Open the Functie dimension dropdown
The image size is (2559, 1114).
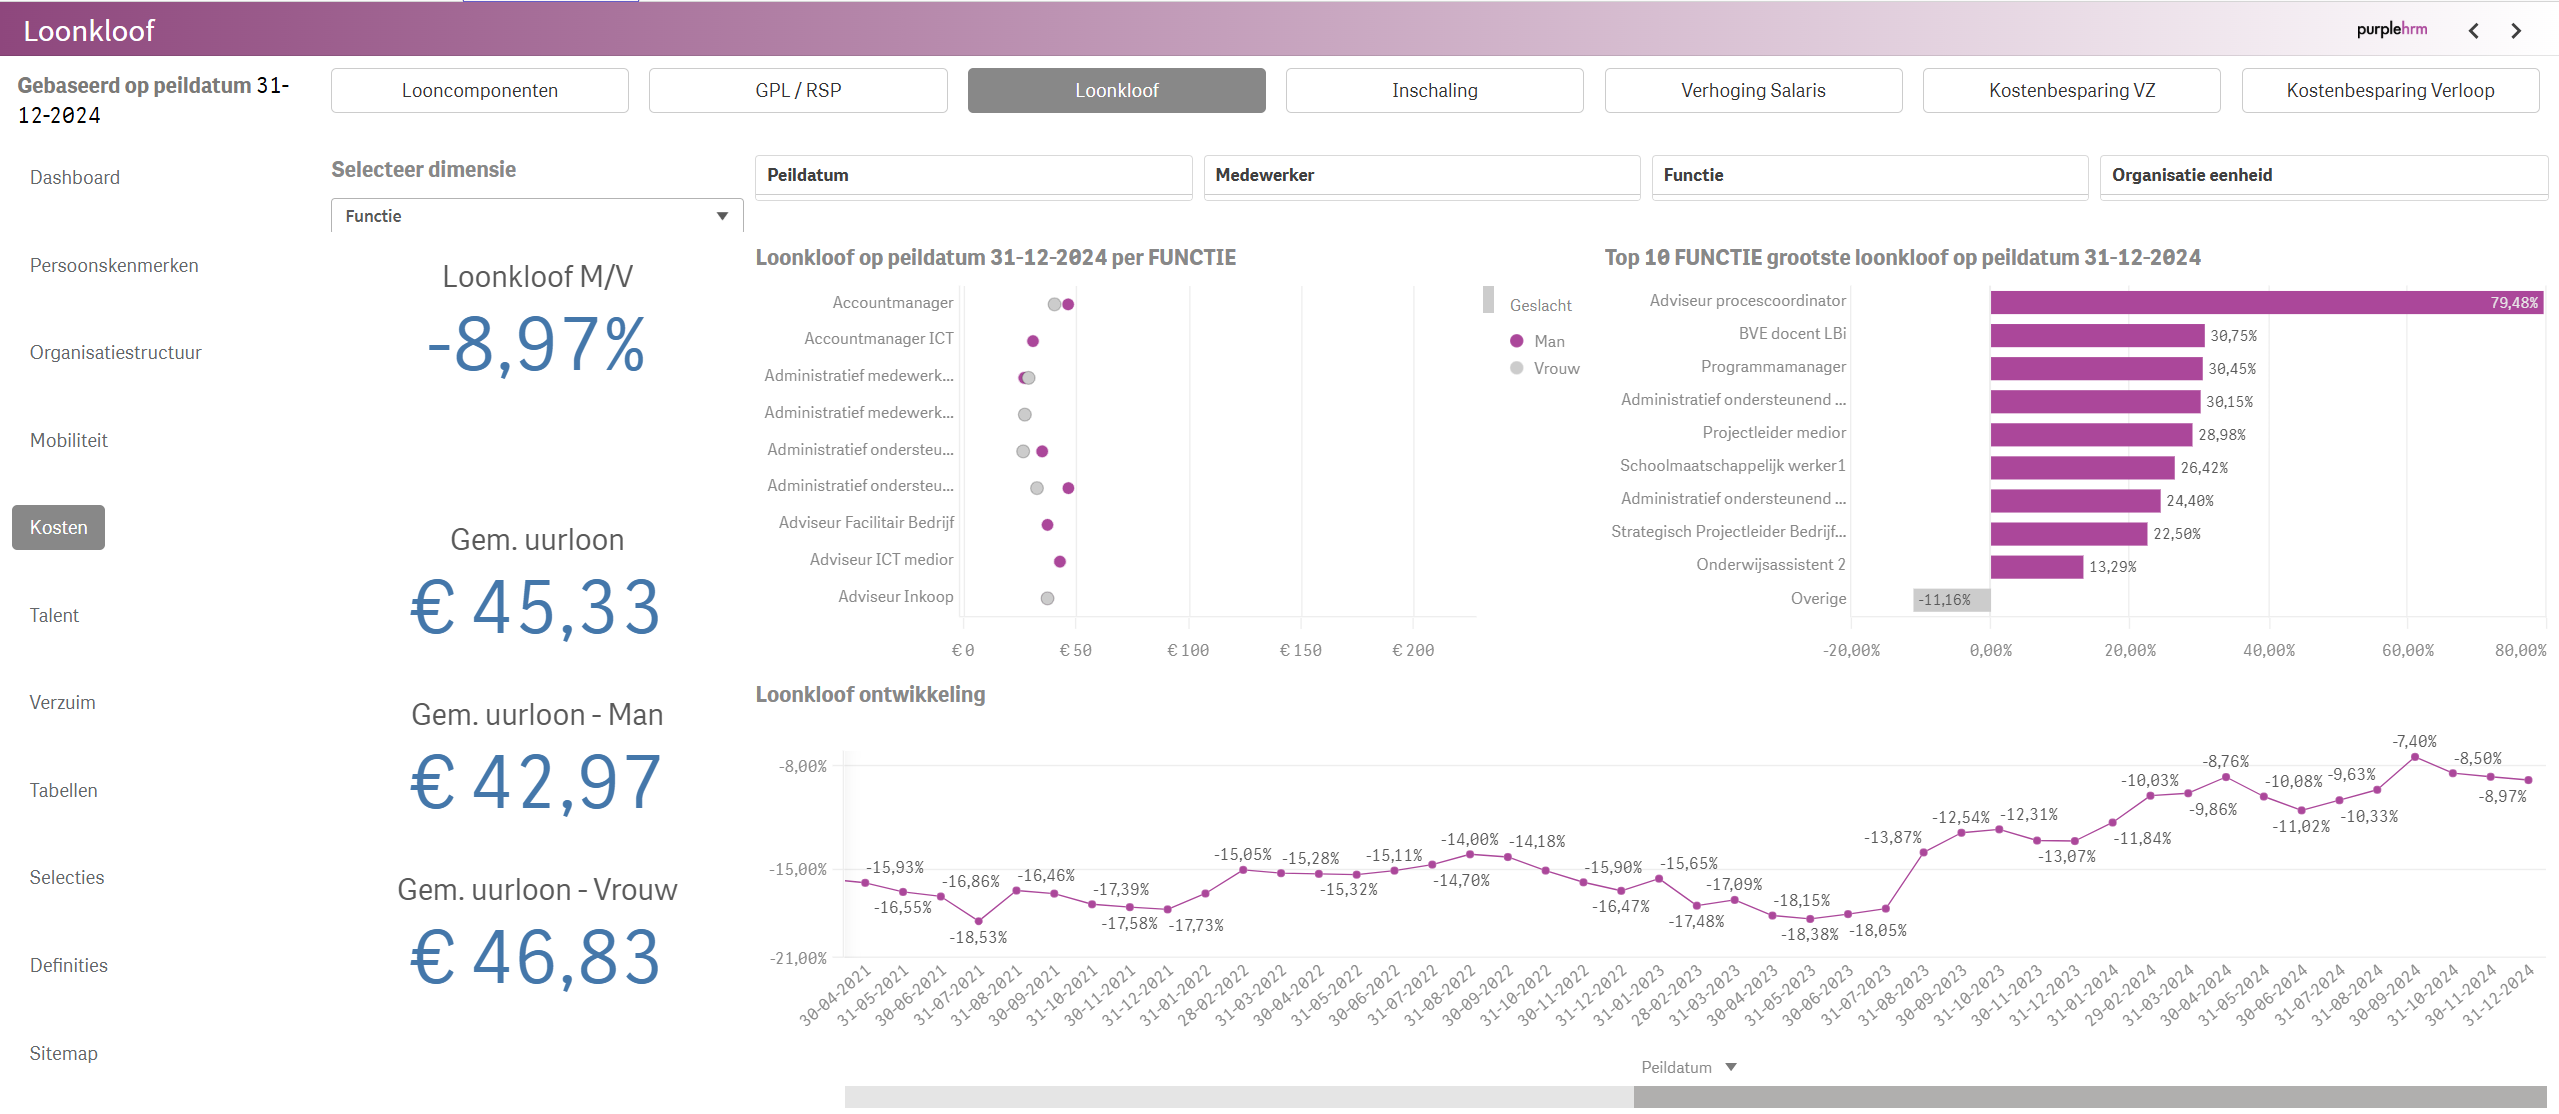coord(536,216)
